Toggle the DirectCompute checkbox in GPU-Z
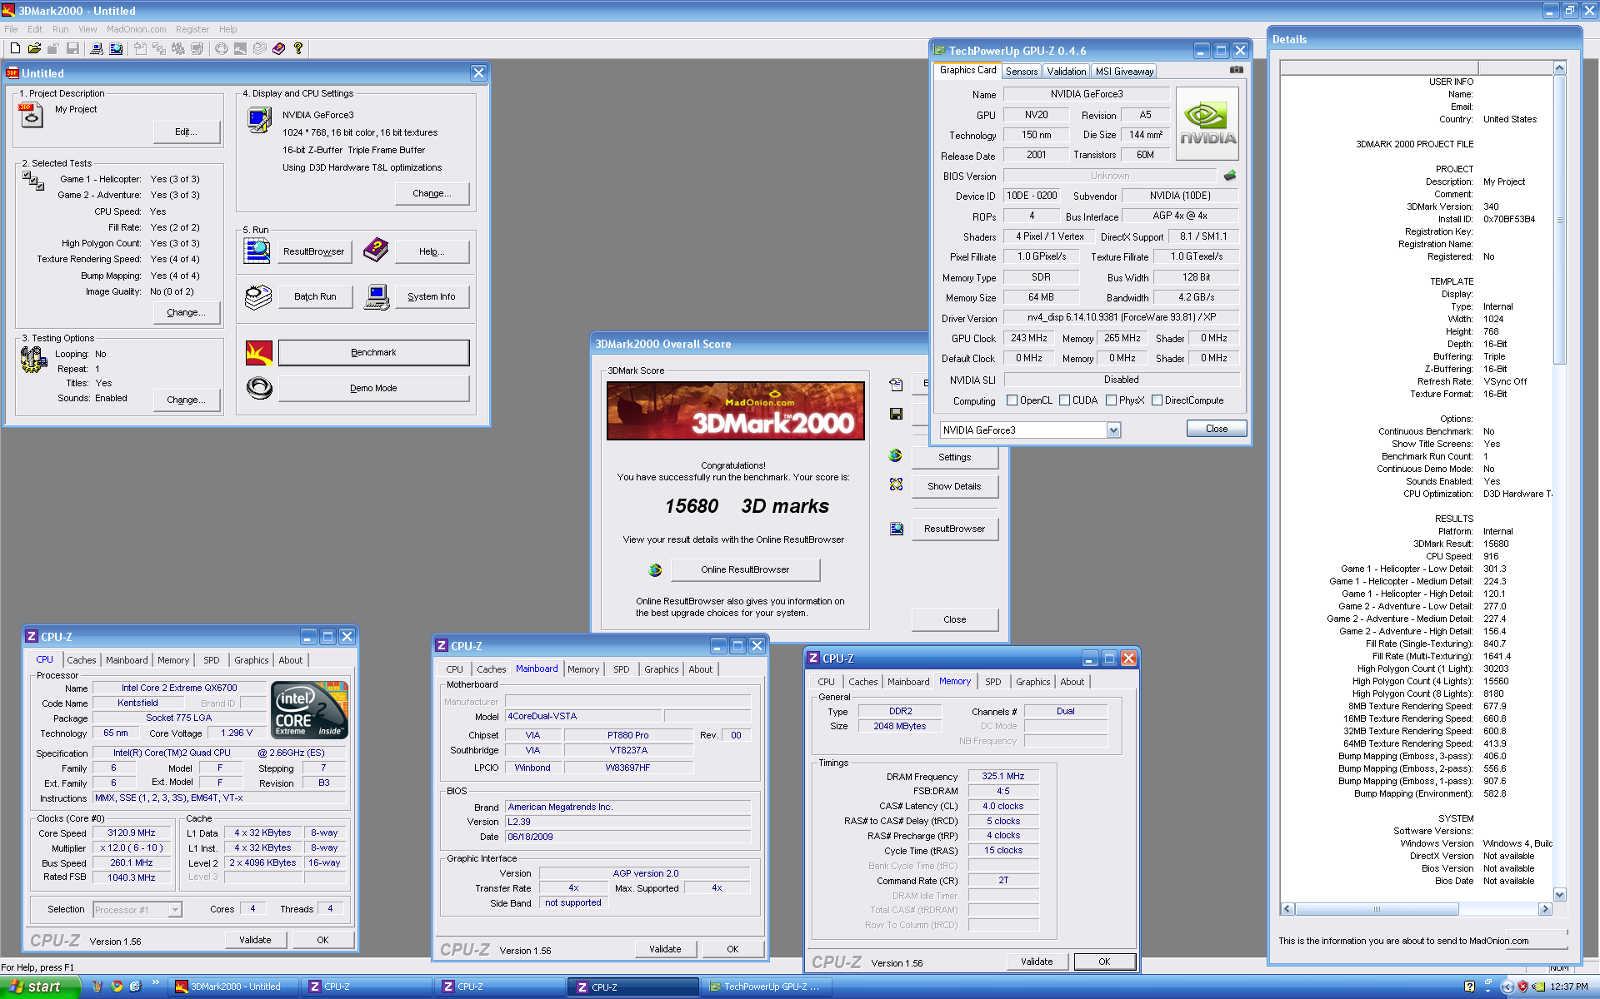Viewport: 1600px width, 999px height. click(x=1157, y=400)
